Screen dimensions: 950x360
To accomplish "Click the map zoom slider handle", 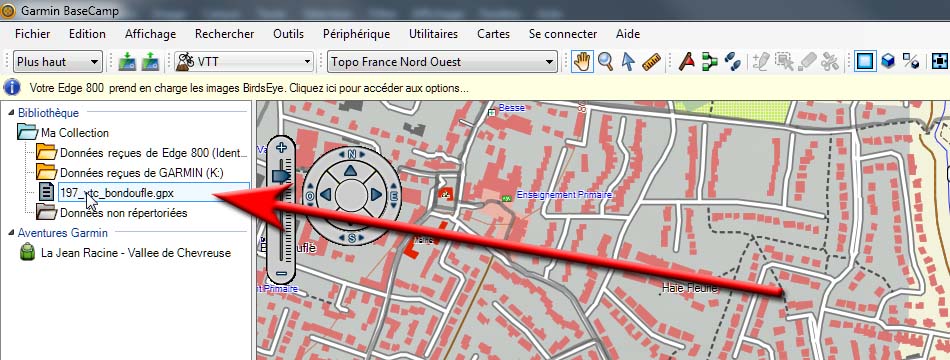I will pyautogui.click(x=282, y=176).
